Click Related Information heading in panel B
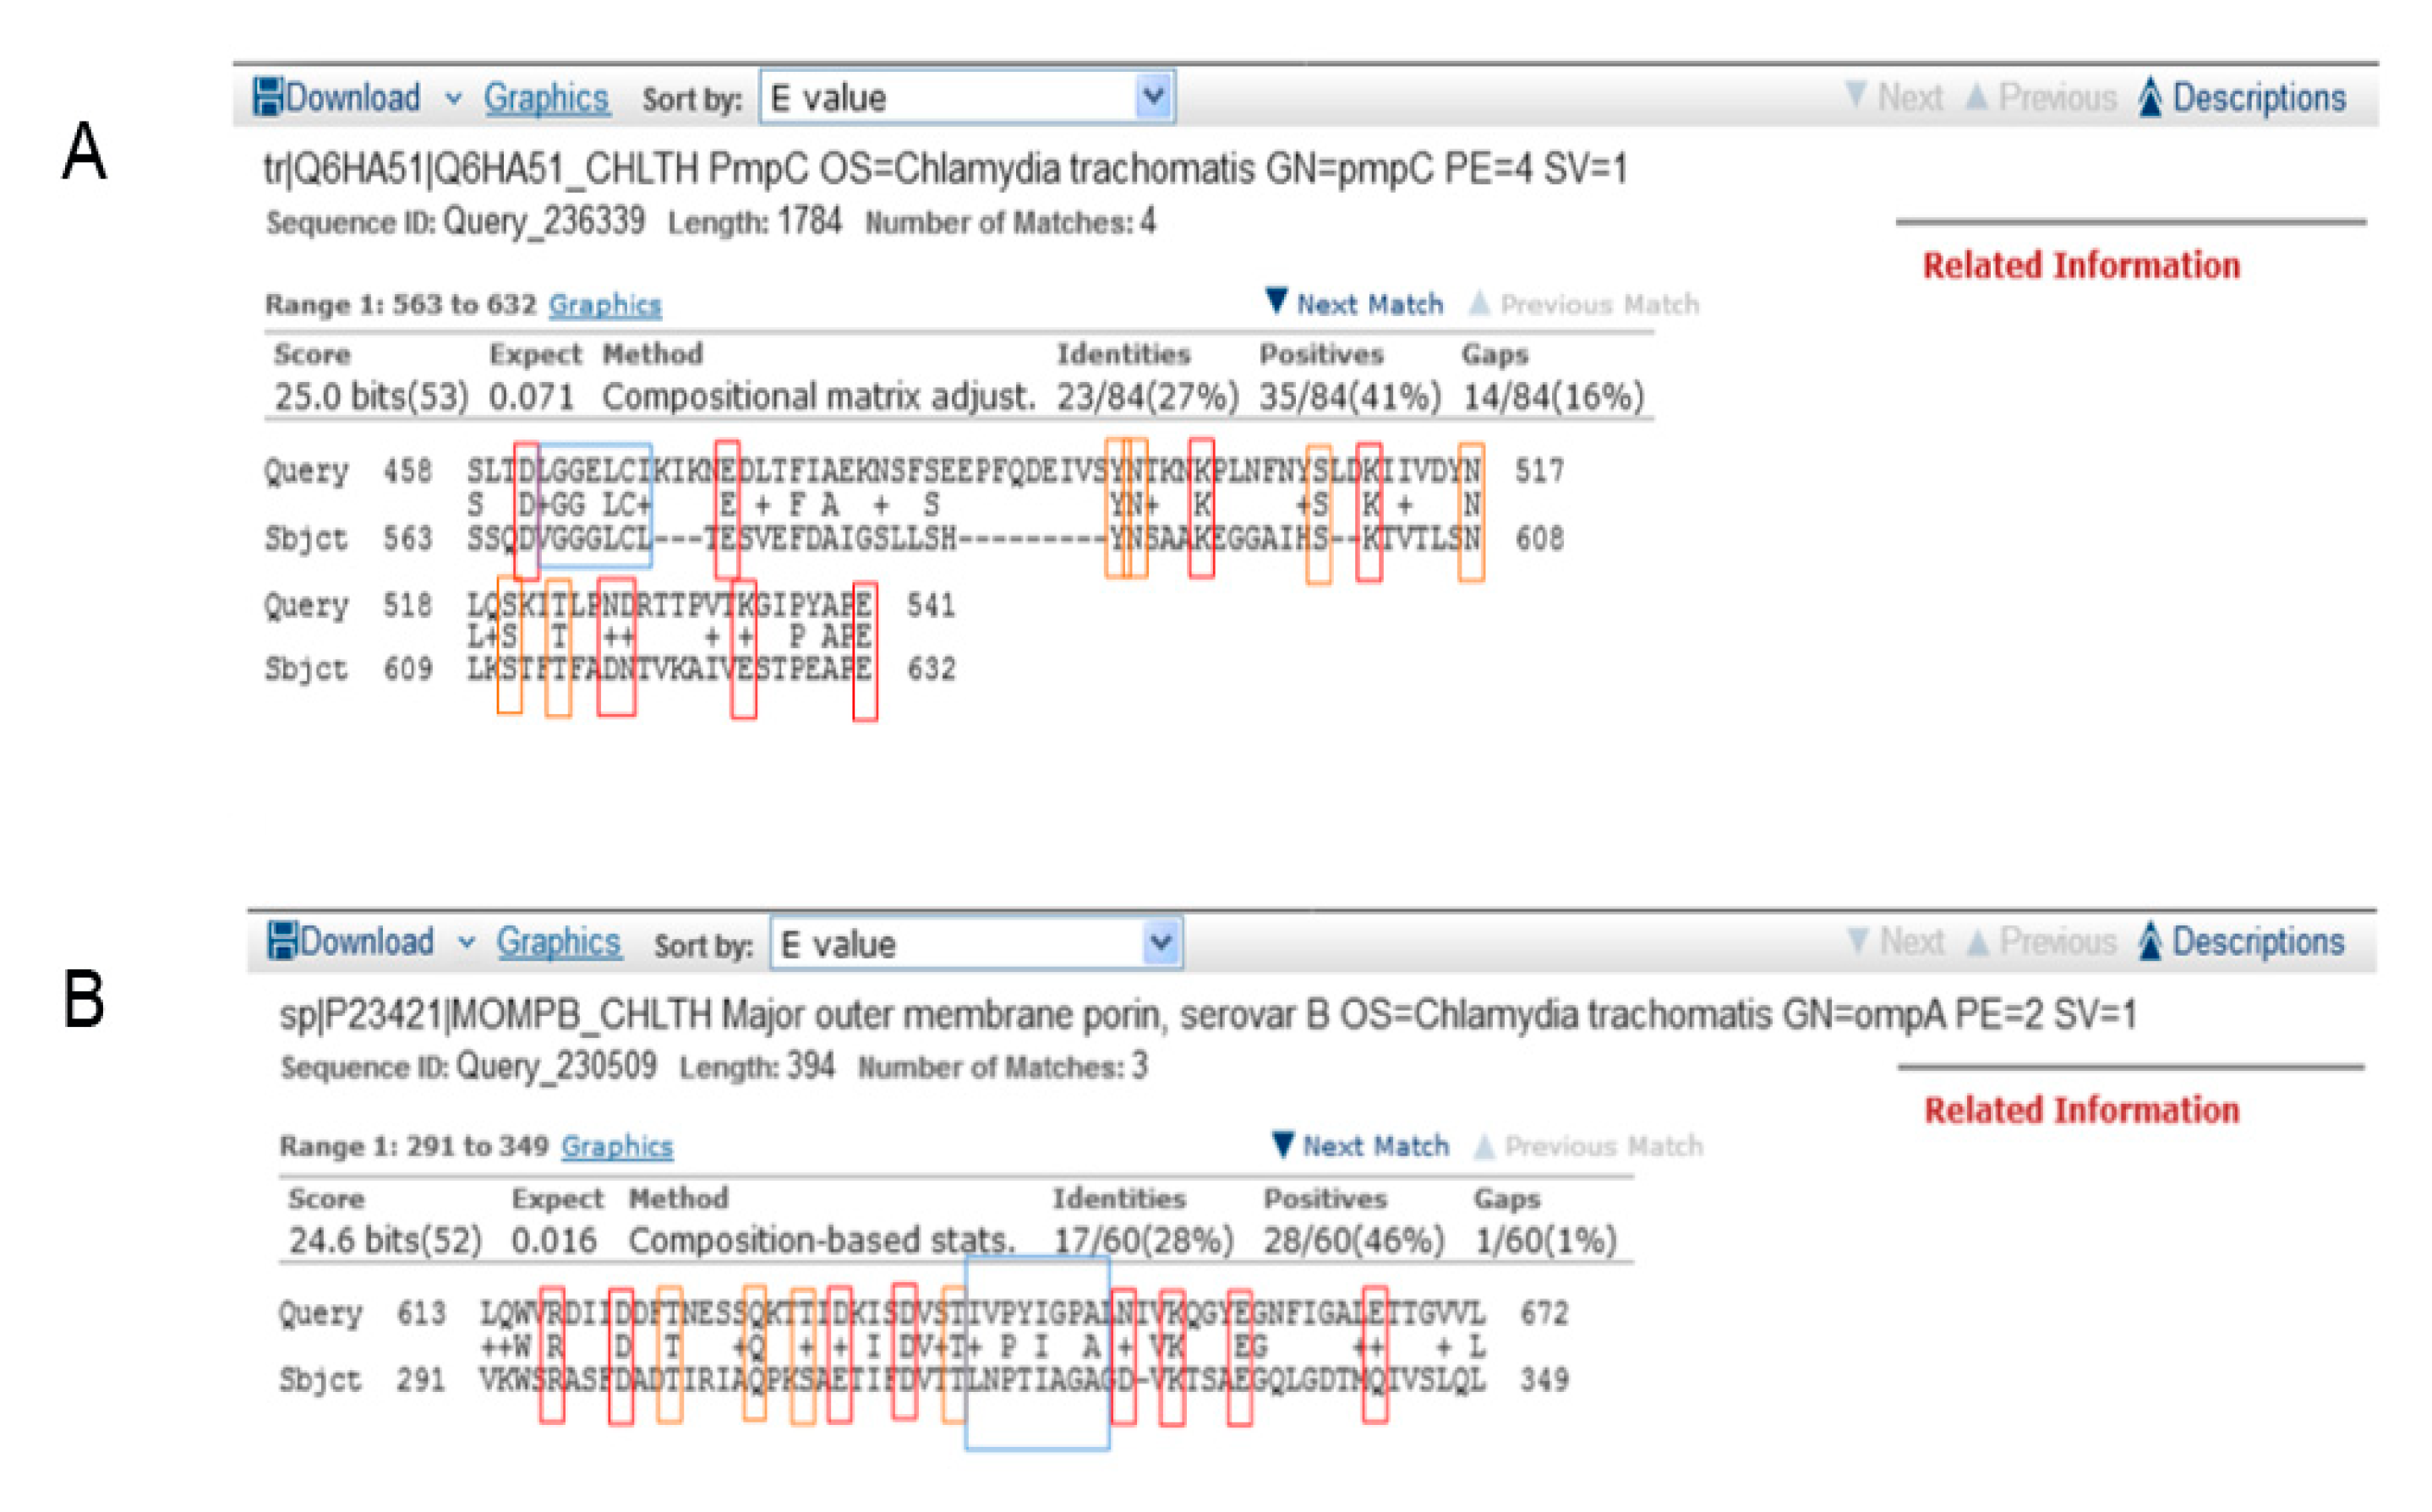Screen dimensions: 2432x1512 pyautogui.click(x=2081, y=1110)
